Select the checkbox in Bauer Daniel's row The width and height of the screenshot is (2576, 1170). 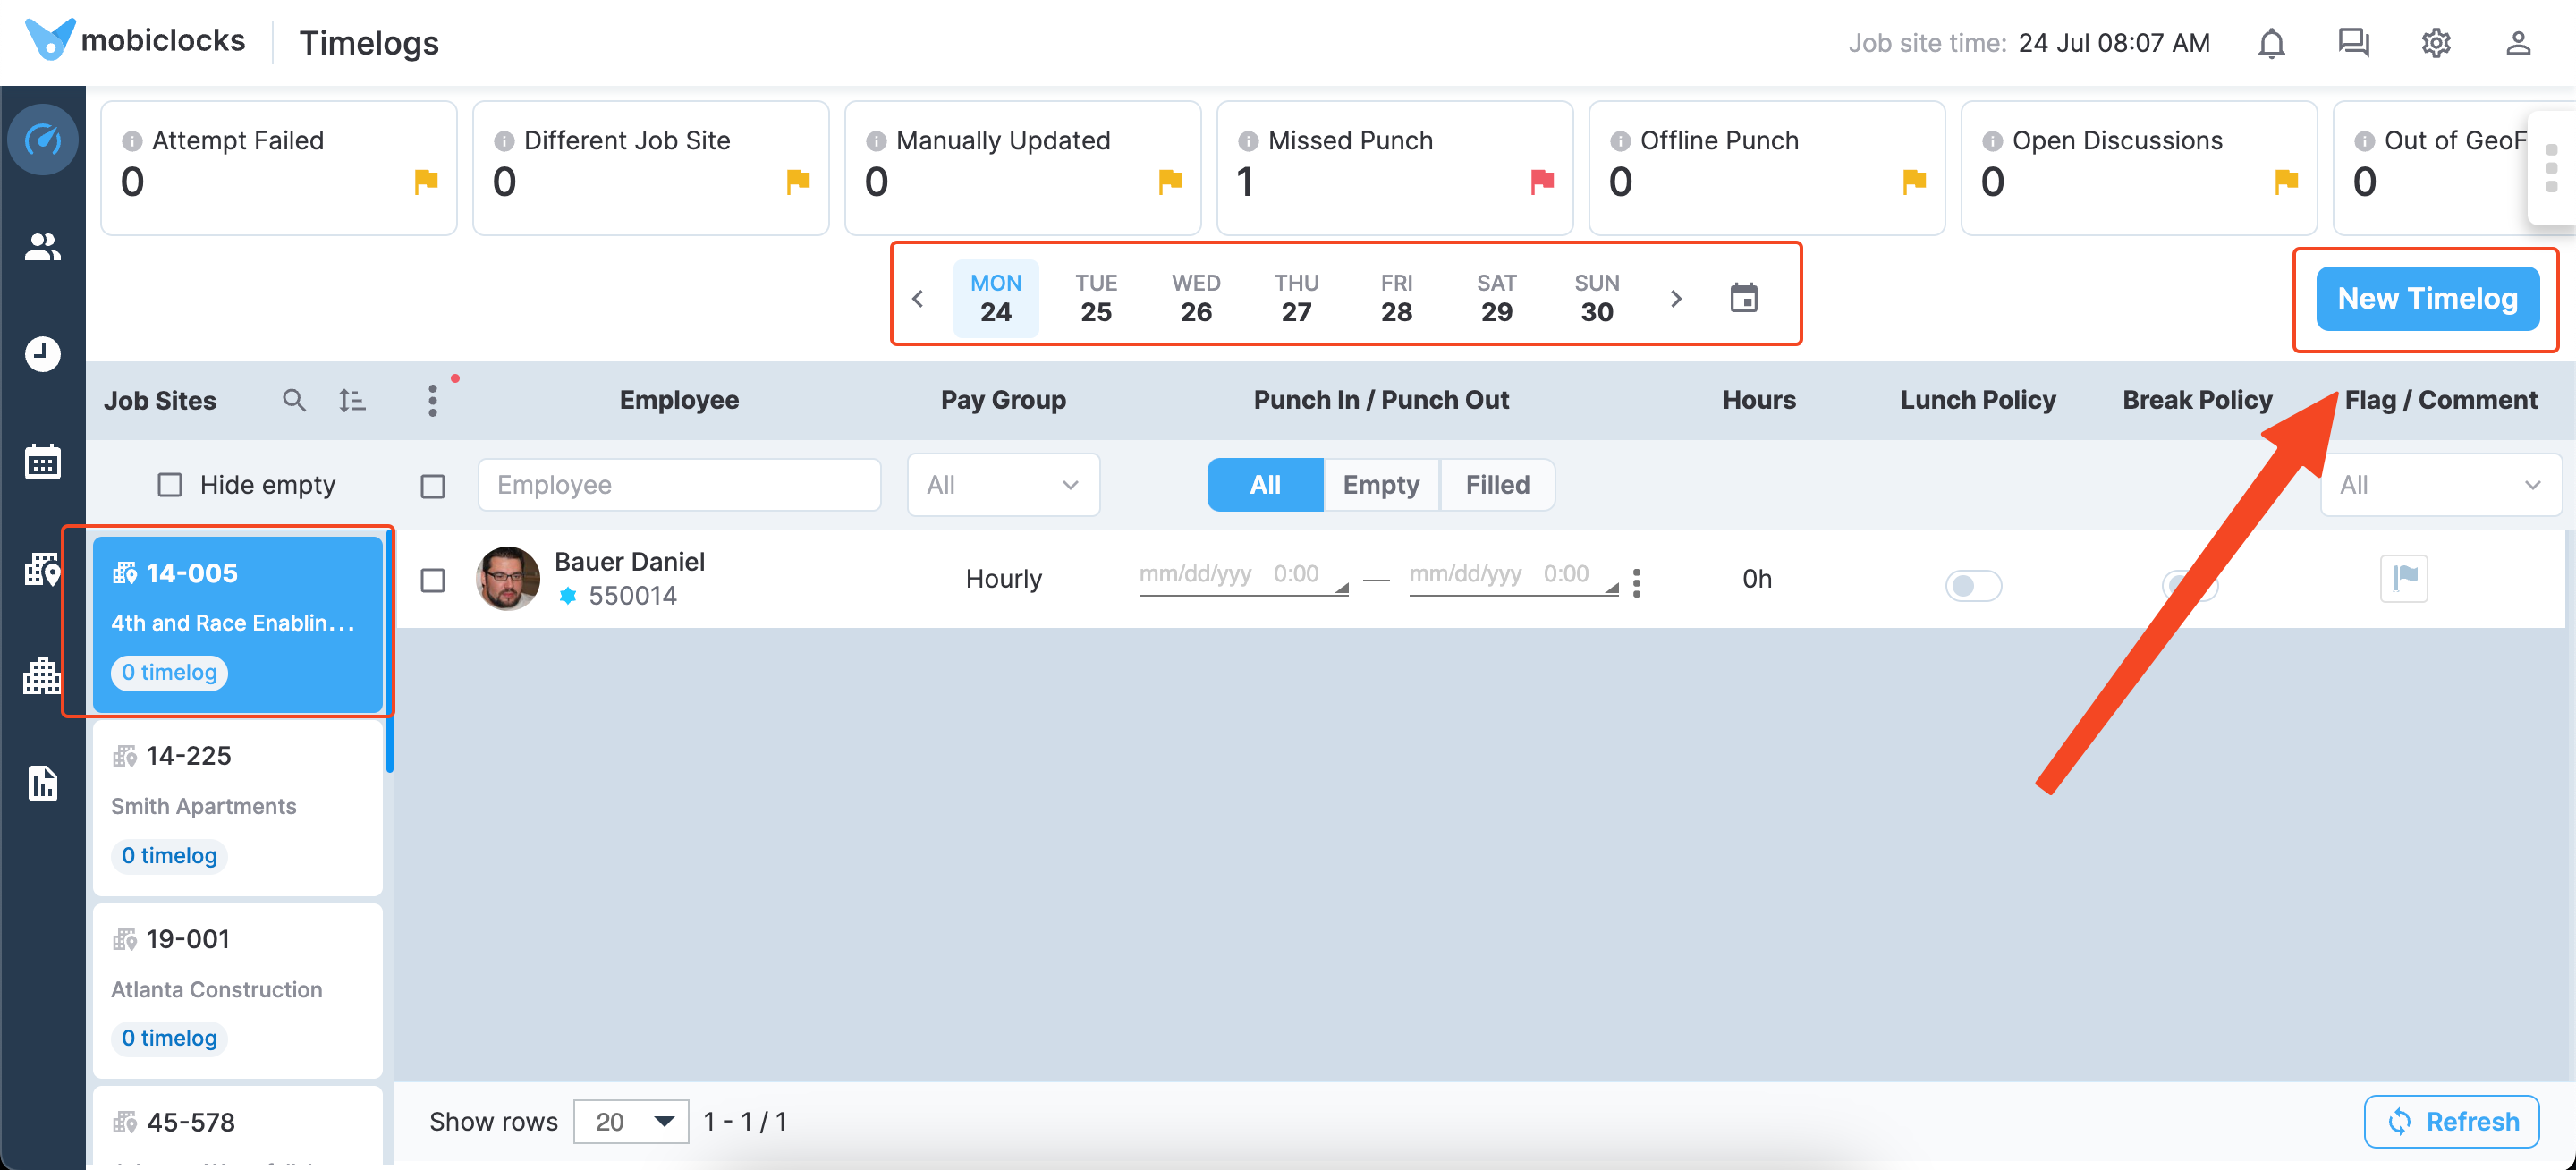(434, 580)
